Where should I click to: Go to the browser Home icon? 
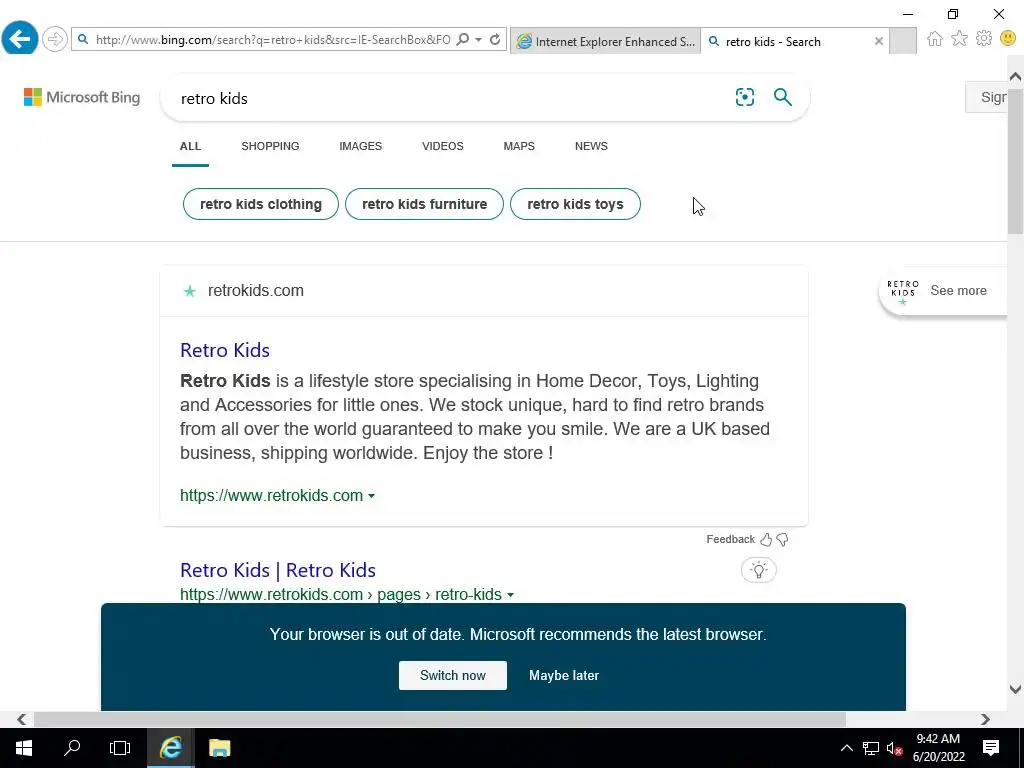click(935, 39)
